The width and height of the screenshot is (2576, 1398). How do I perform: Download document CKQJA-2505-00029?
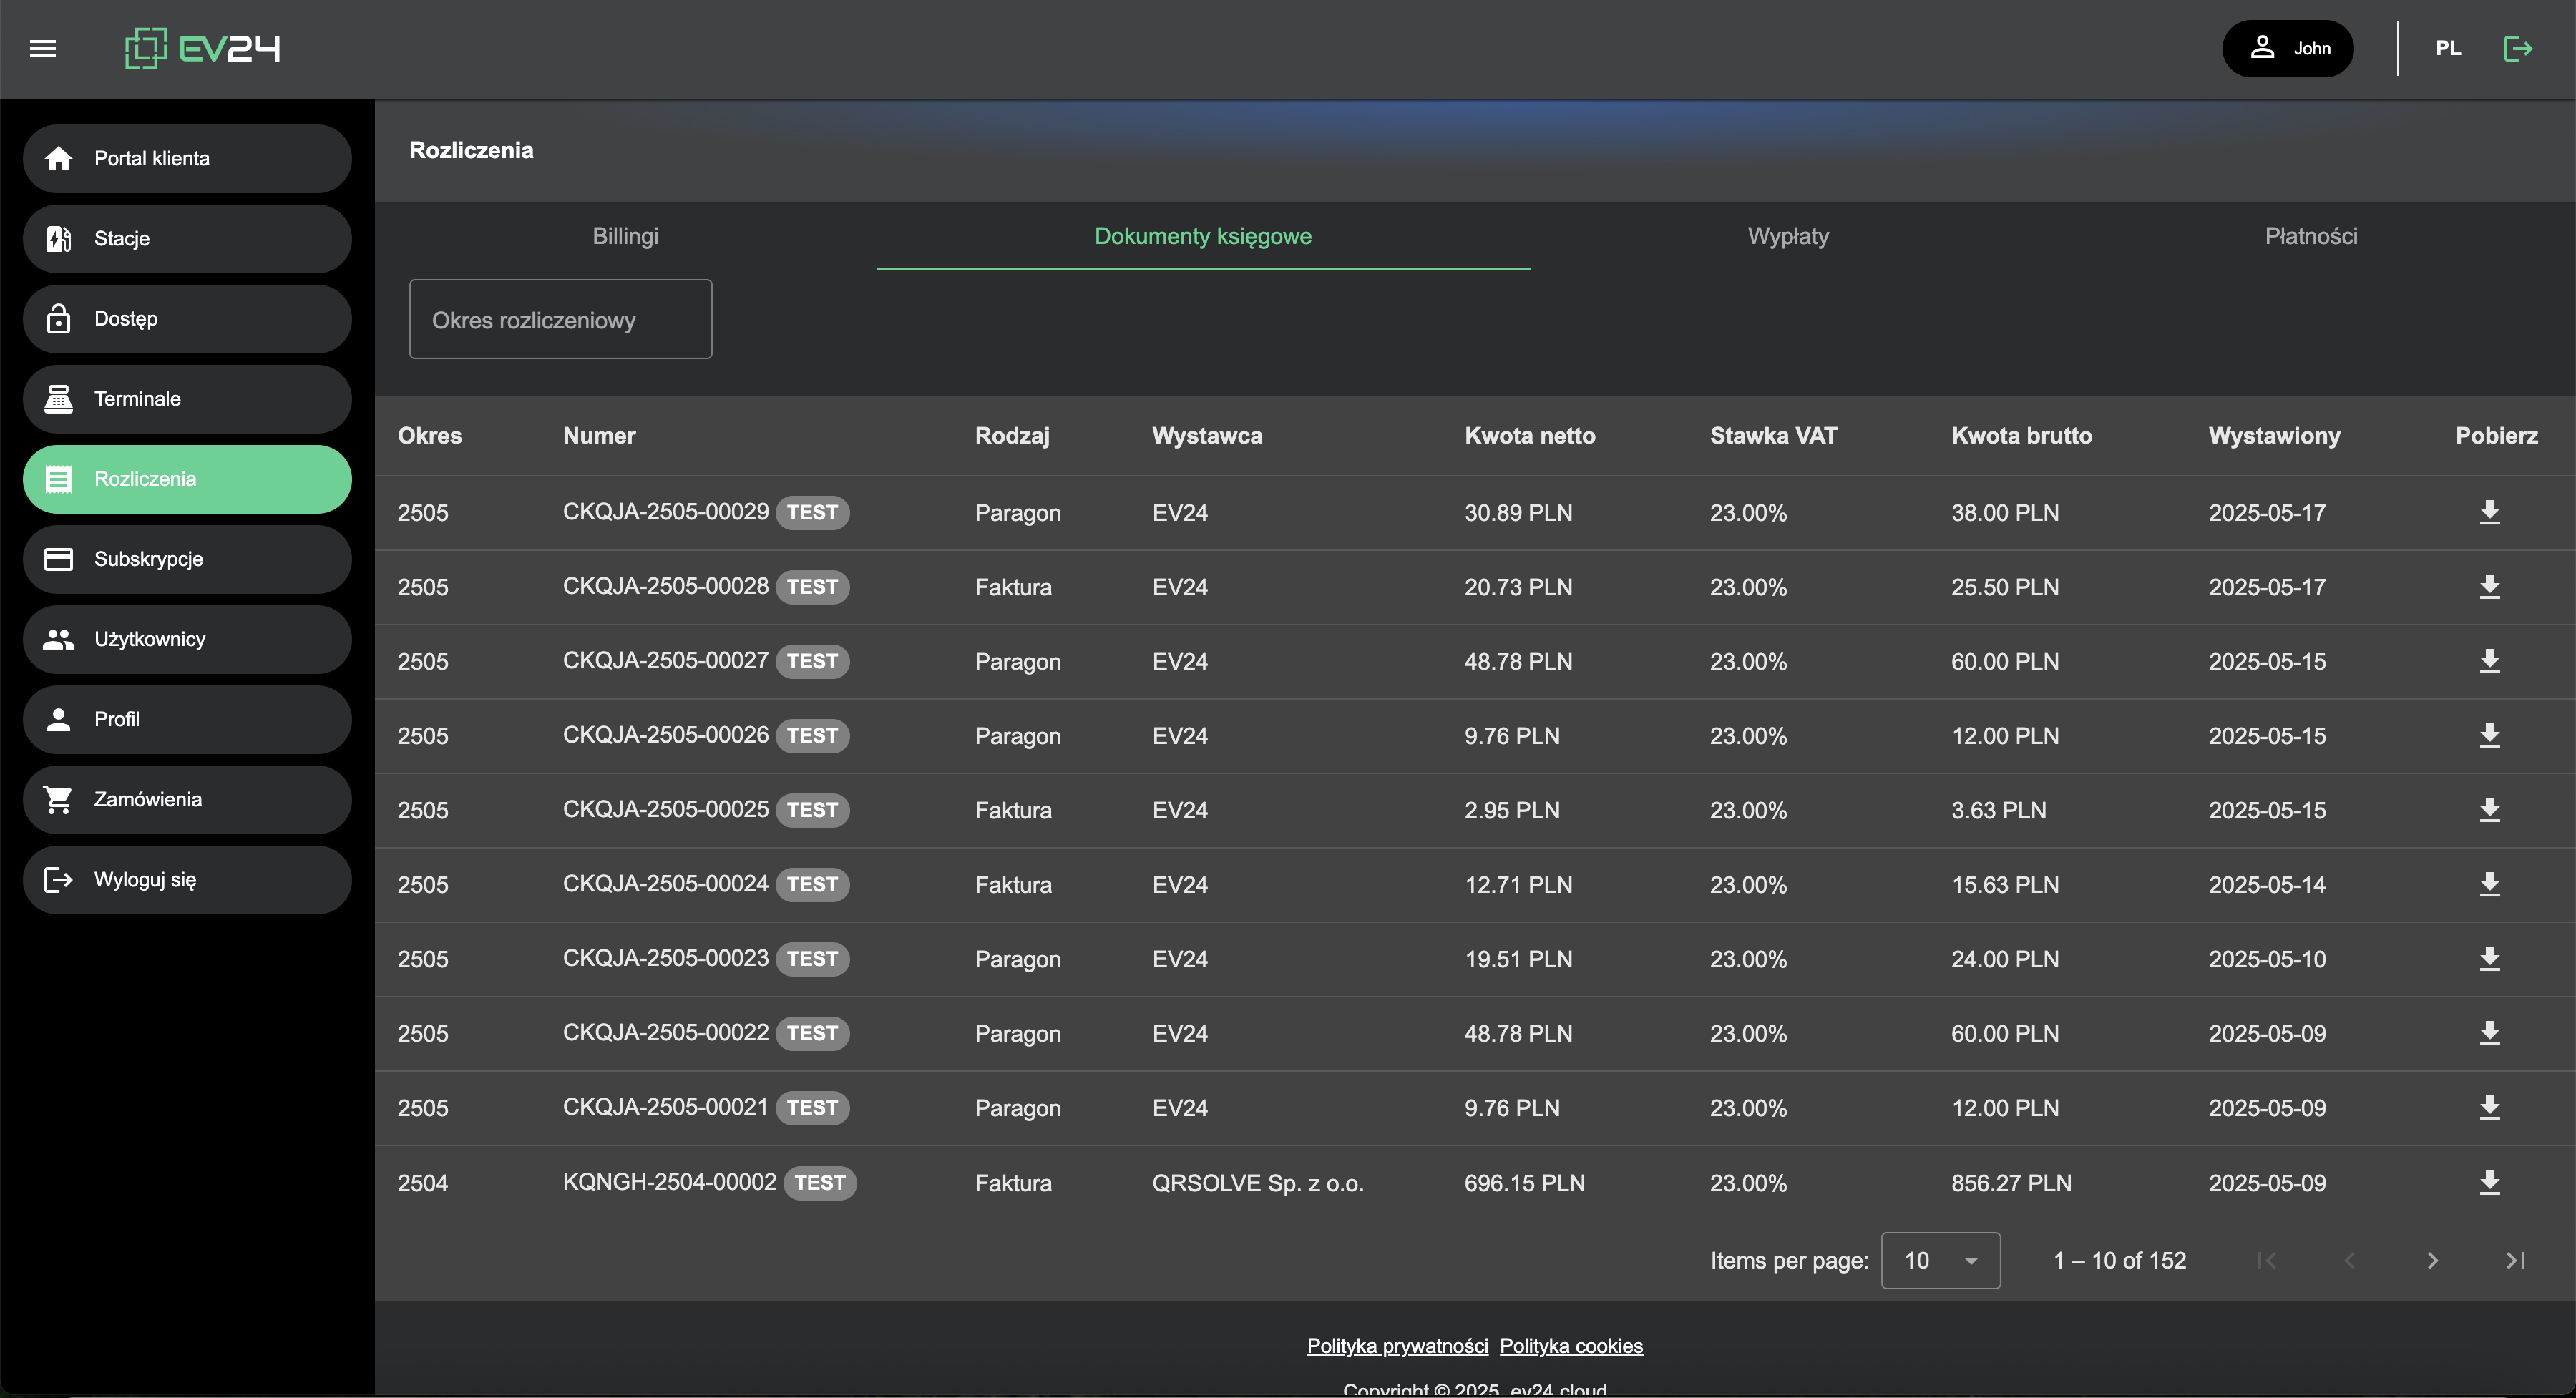tap(2489, 512)
